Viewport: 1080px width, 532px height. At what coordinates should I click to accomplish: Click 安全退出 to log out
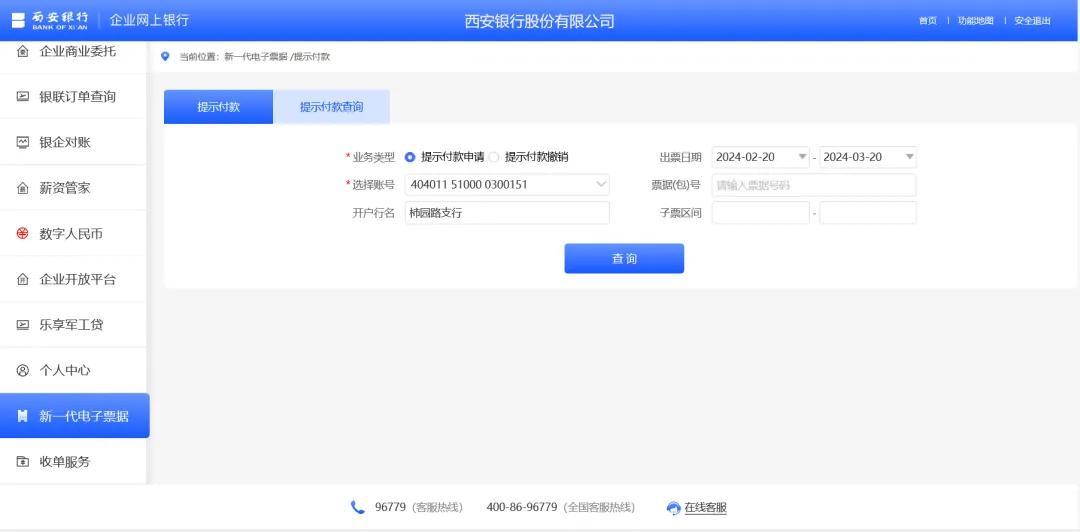(x=1032, y=21)
